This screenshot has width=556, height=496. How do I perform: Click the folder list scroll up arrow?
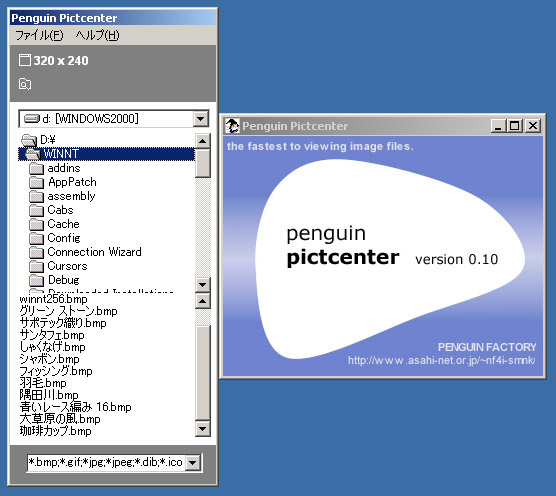pos(202,141)
